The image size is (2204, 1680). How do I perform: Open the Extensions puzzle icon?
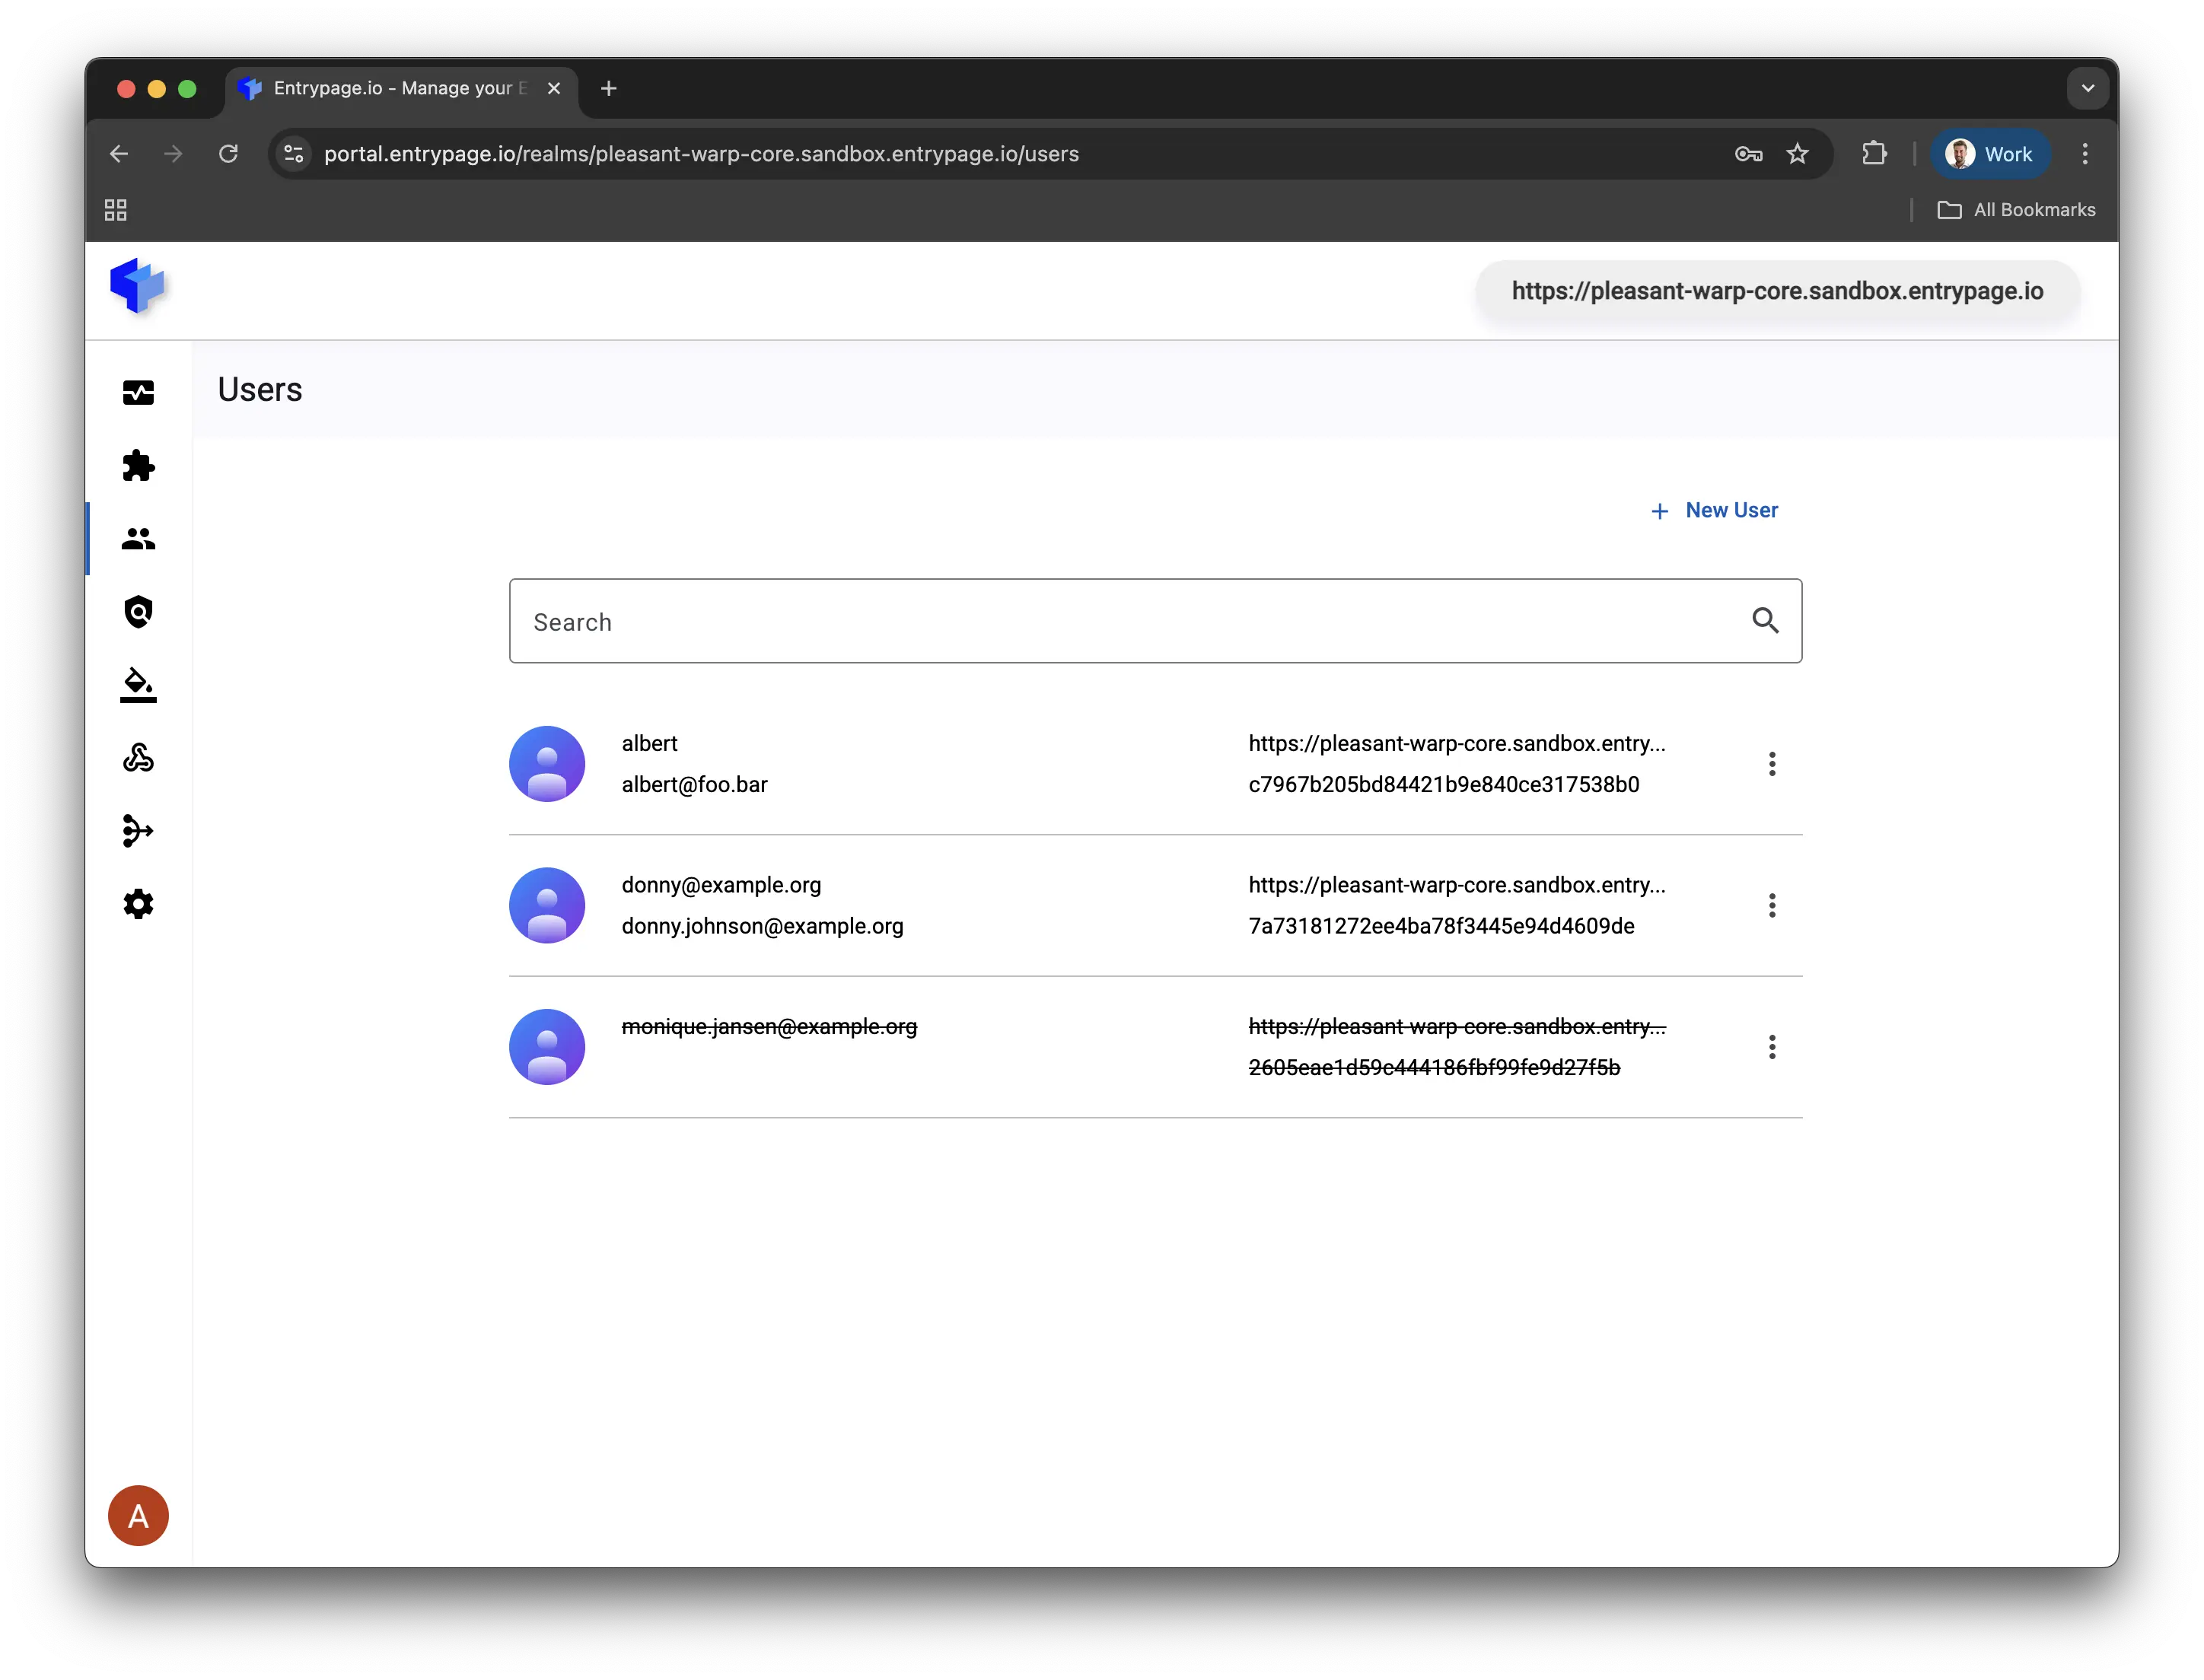1874,154
